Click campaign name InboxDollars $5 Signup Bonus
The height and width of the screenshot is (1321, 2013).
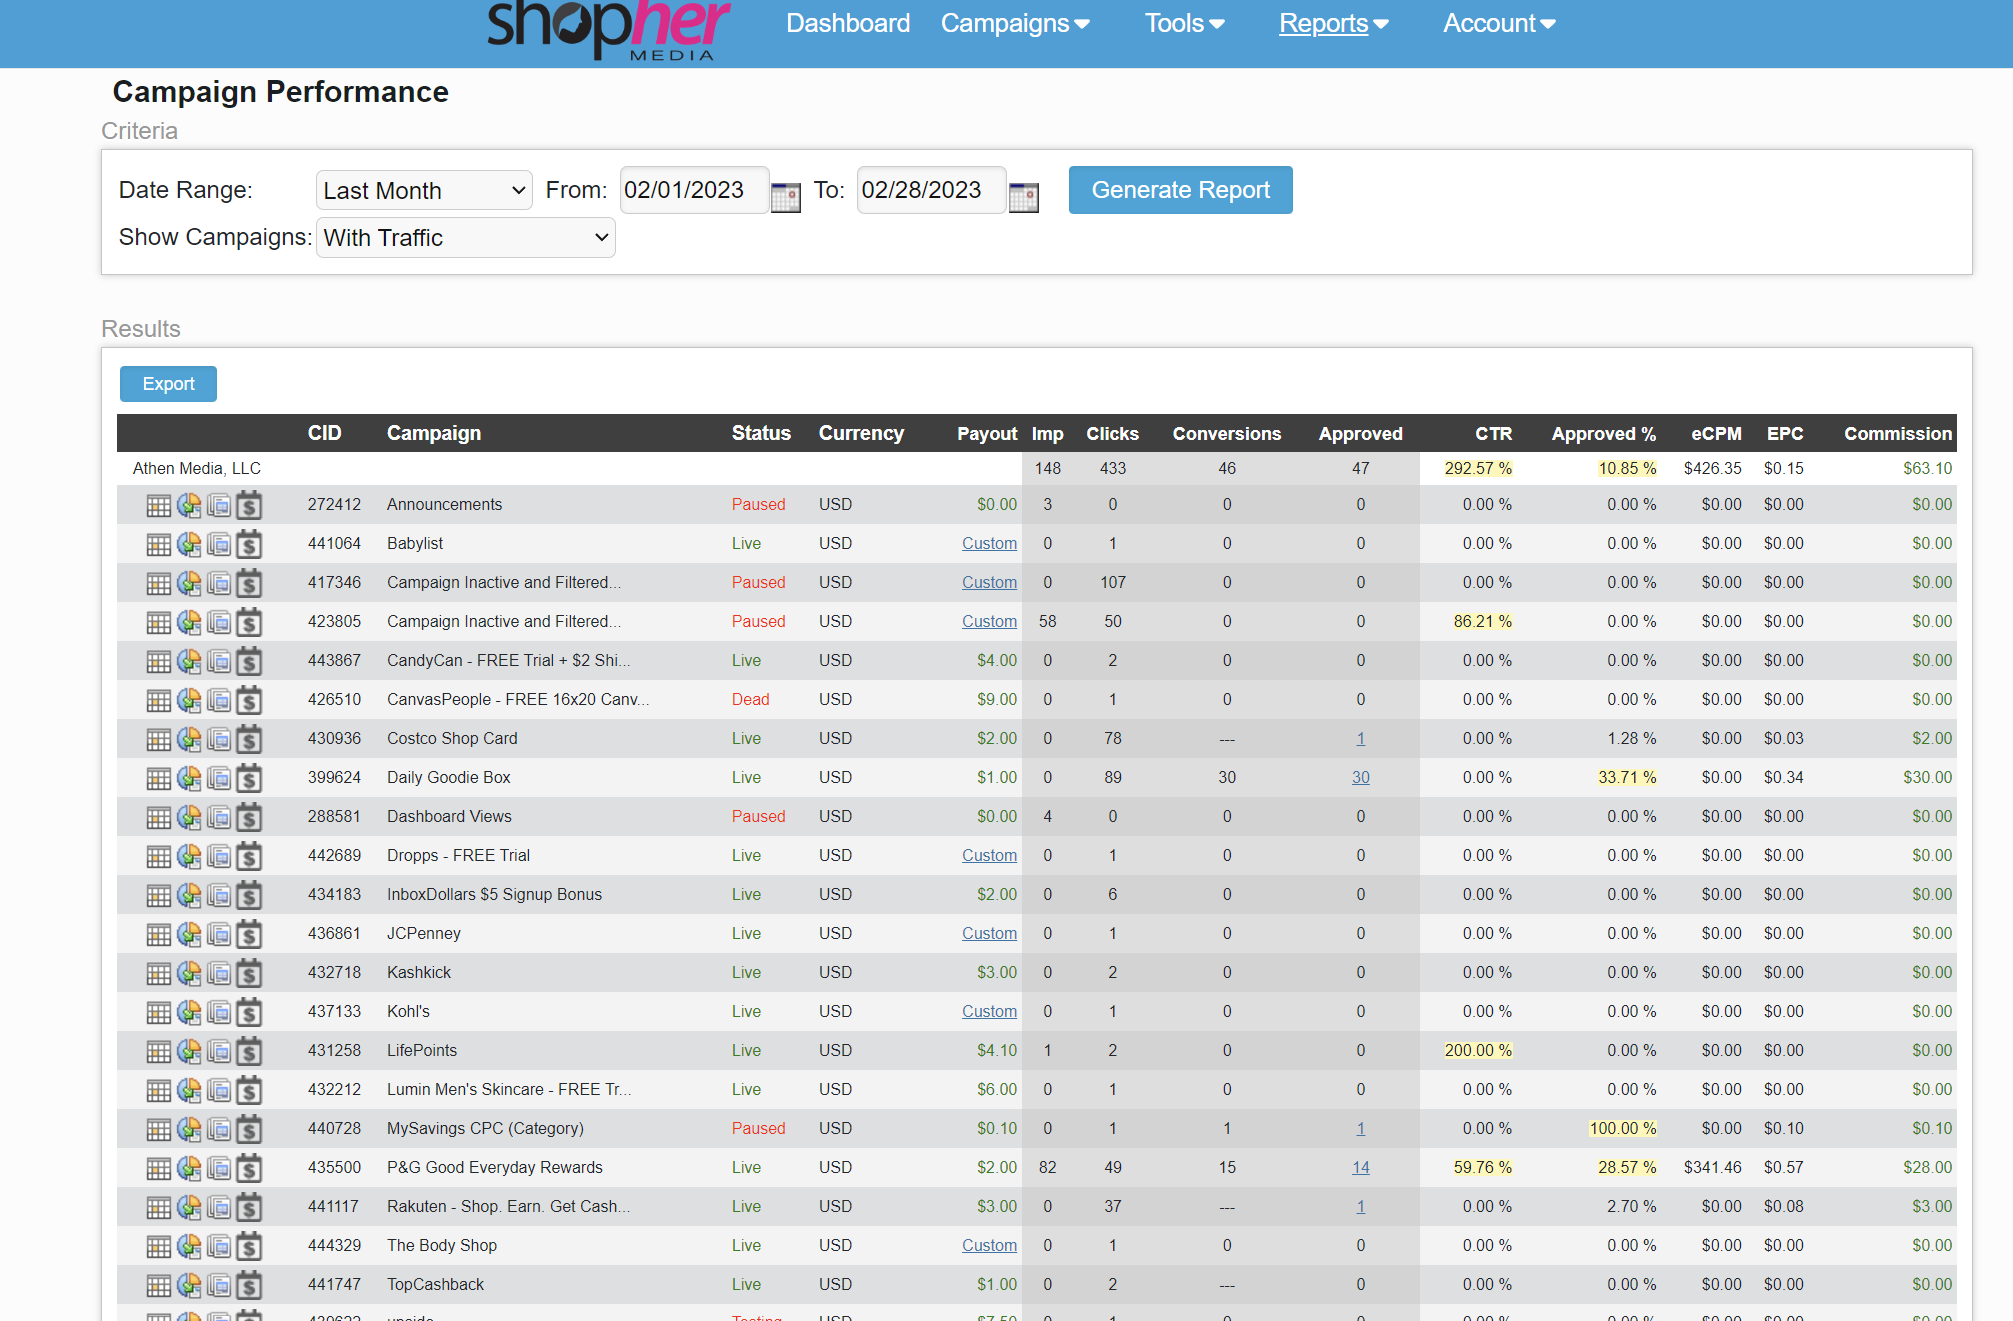495,895
